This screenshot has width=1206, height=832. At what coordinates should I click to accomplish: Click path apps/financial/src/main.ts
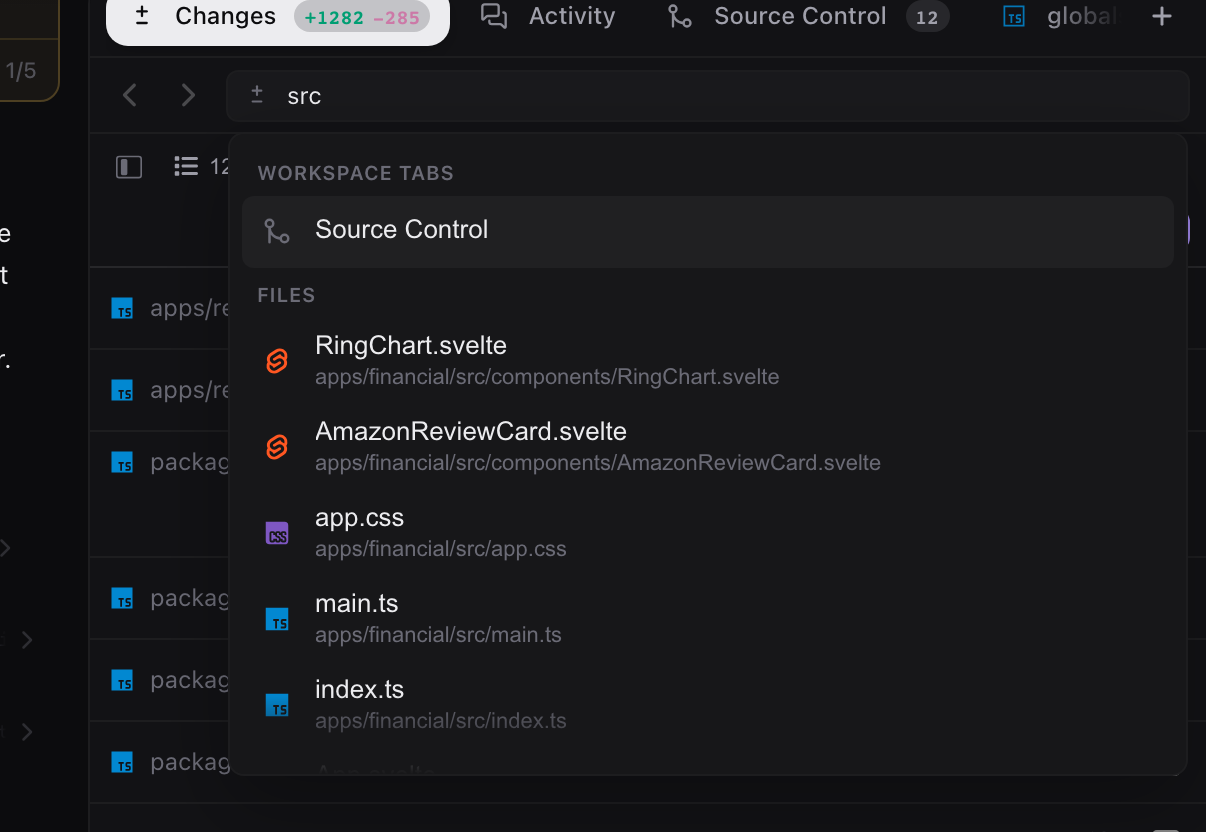pyautogui.click(x=438, y=635)
